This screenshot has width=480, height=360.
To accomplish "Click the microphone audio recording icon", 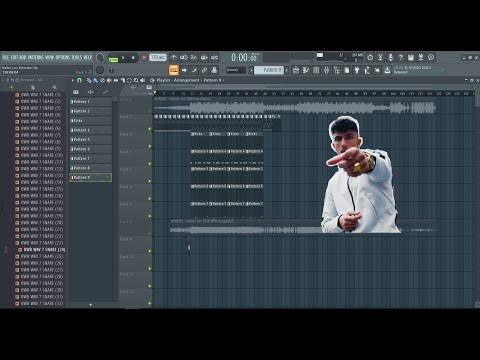I will pos(390,57).
